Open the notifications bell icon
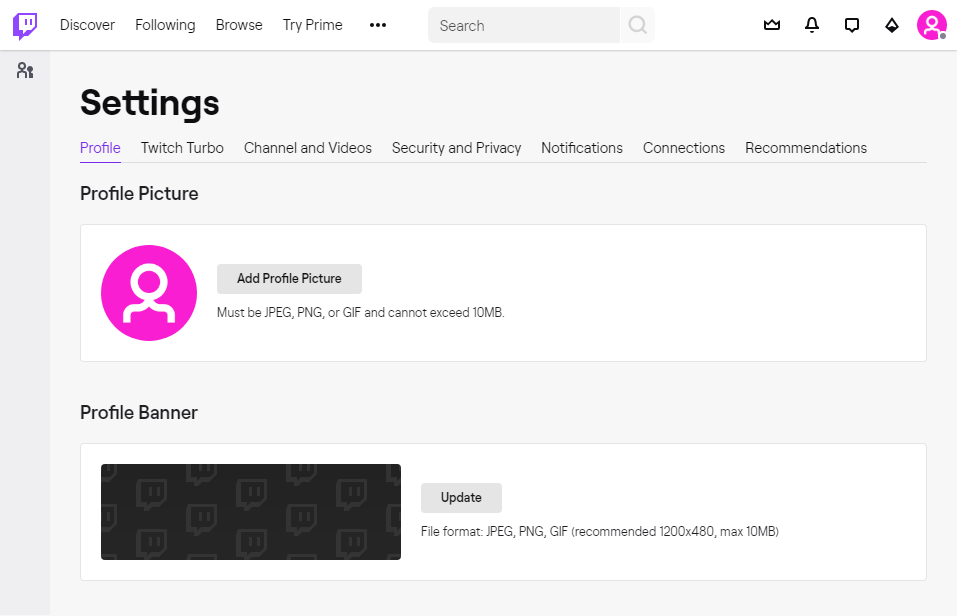This screenshot has height=616, width=957. [x=811, y=25]
